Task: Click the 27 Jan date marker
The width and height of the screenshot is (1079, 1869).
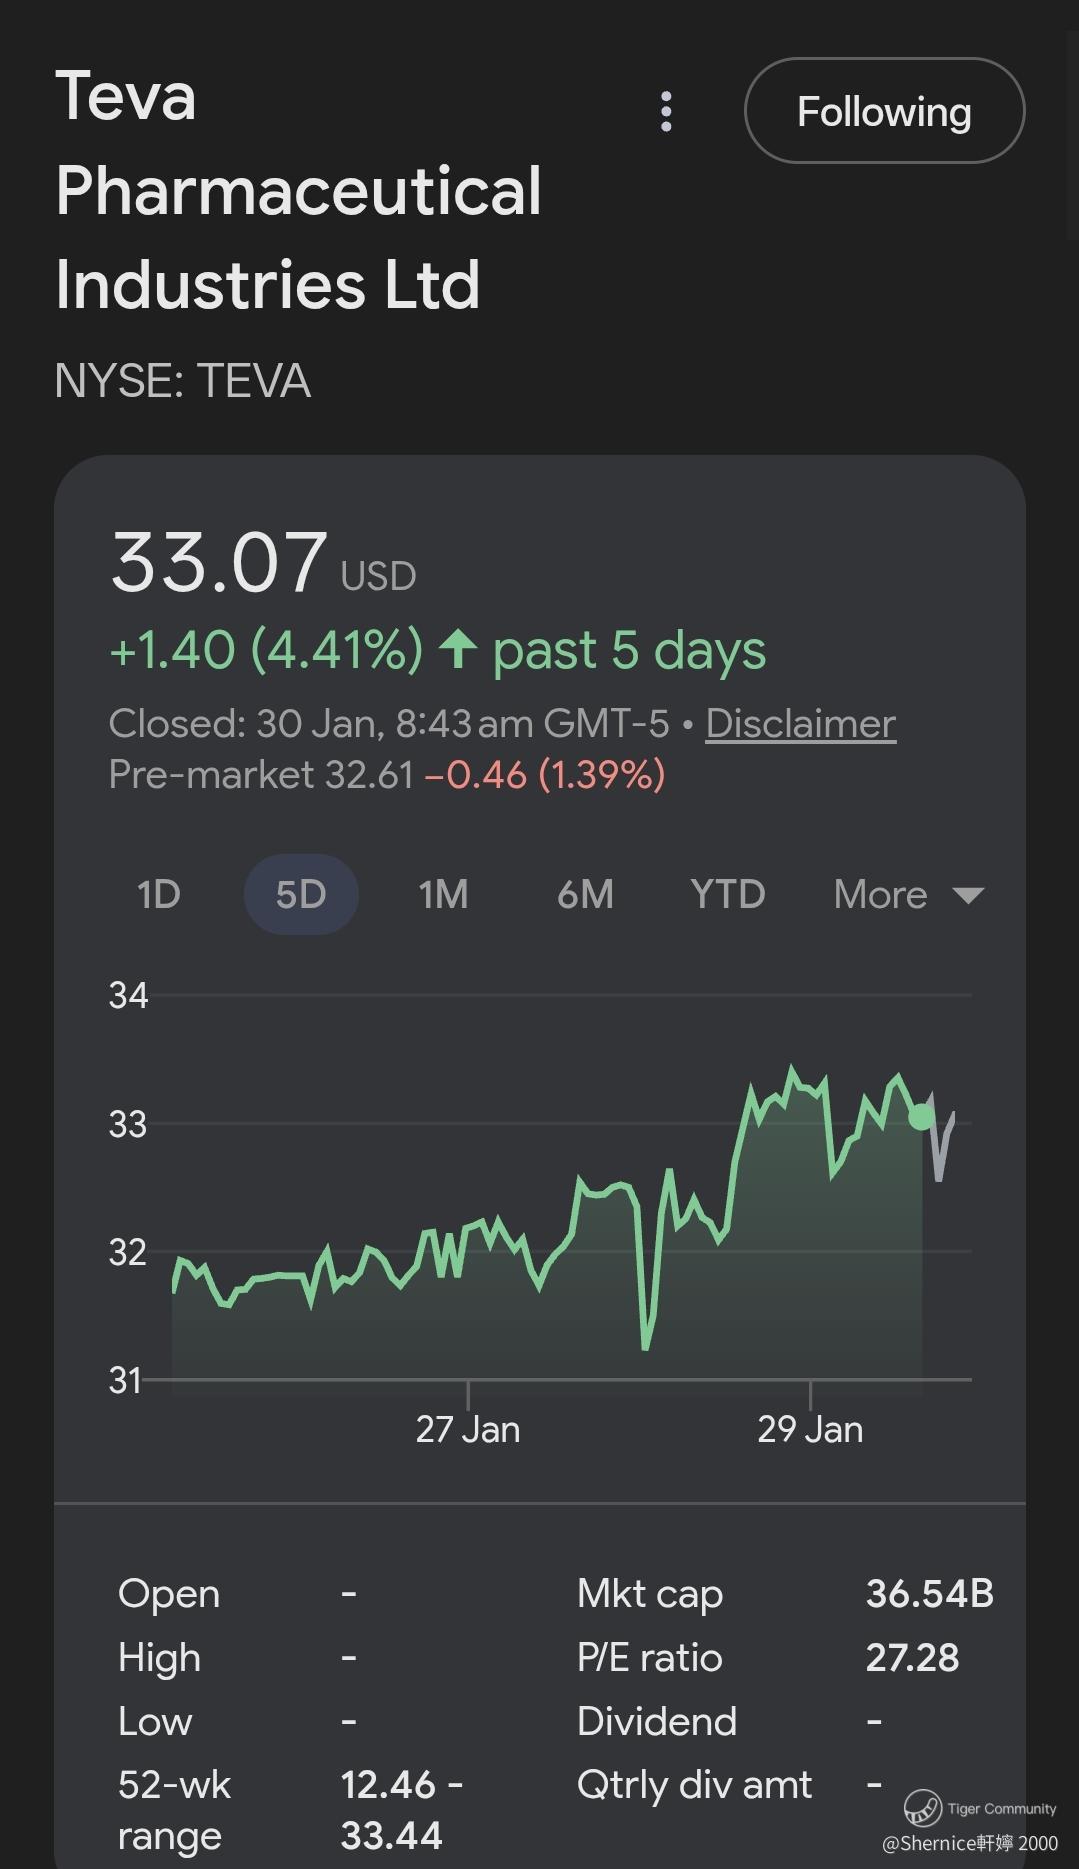Action: pos(468,1429)
